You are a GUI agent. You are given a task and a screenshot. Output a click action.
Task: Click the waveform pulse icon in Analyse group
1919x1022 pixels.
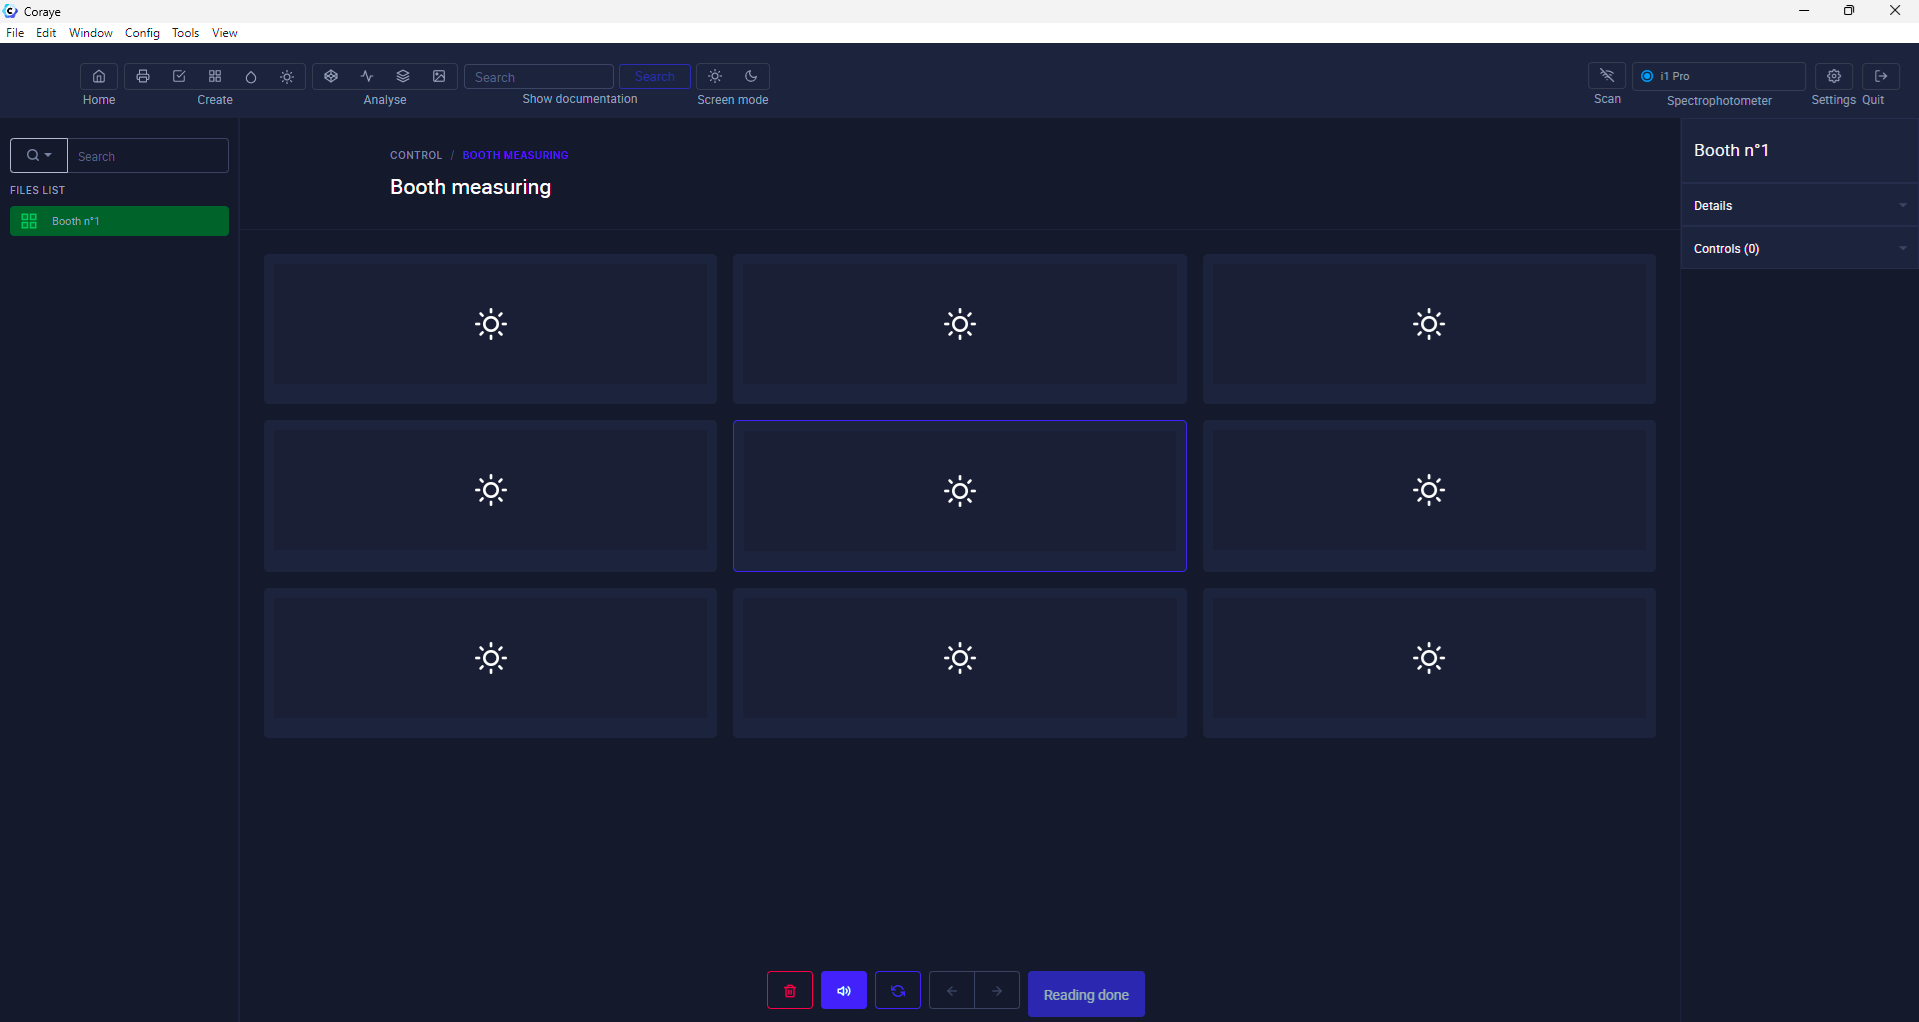point(367,77)
